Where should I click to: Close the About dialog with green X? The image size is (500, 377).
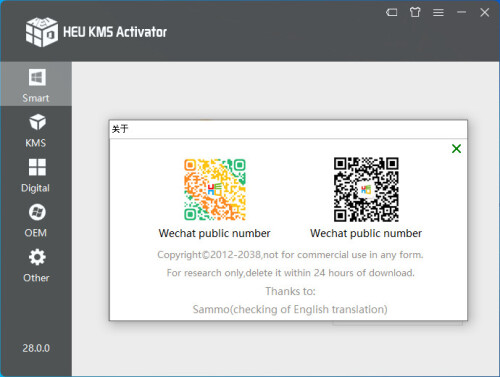(456, 148)
